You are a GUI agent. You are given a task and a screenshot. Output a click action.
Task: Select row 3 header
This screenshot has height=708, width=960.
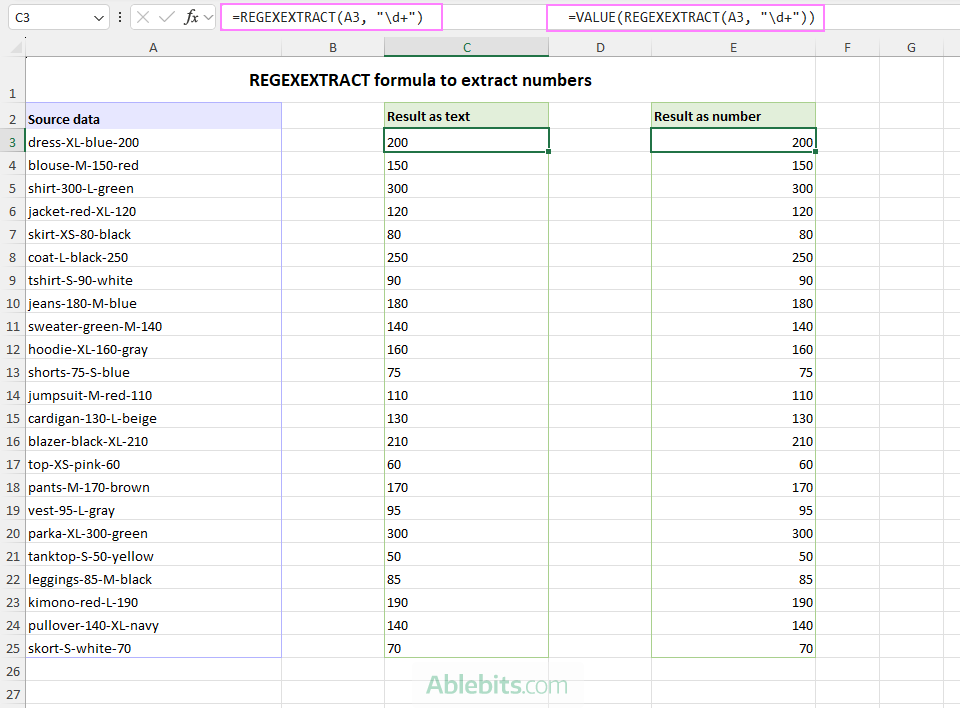pyautogui.click(x=12, y=142)
